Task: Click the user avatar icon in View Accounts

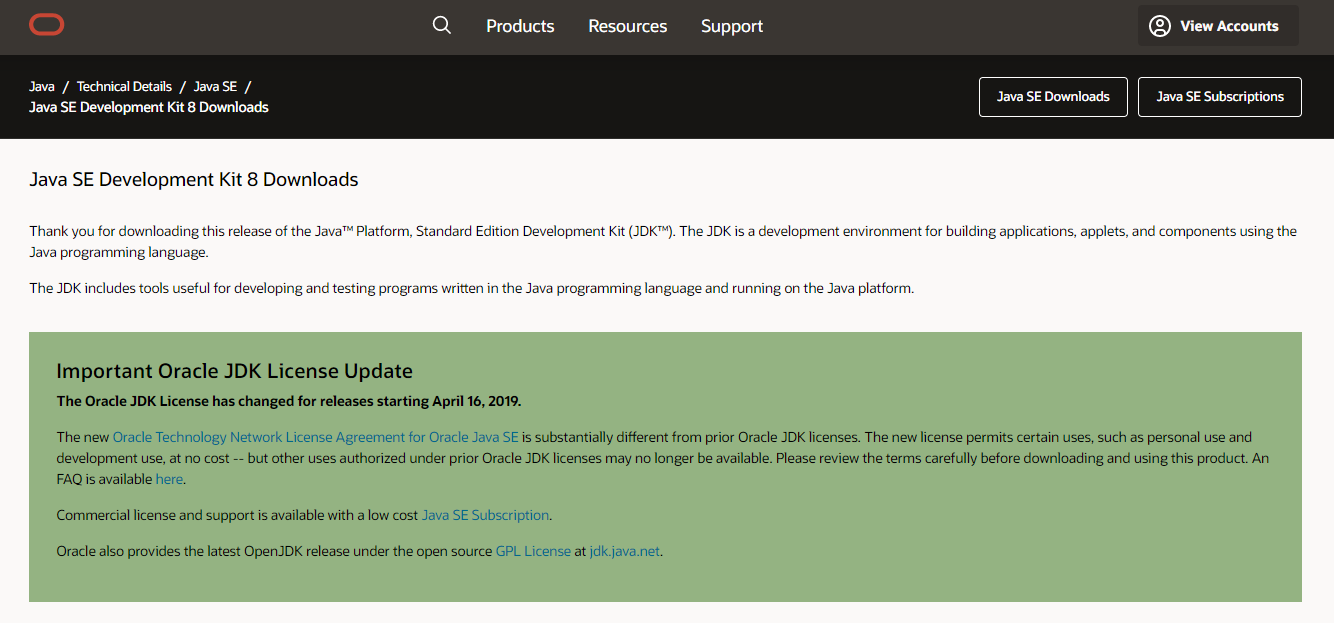Action: click(x=1160, y=26)
